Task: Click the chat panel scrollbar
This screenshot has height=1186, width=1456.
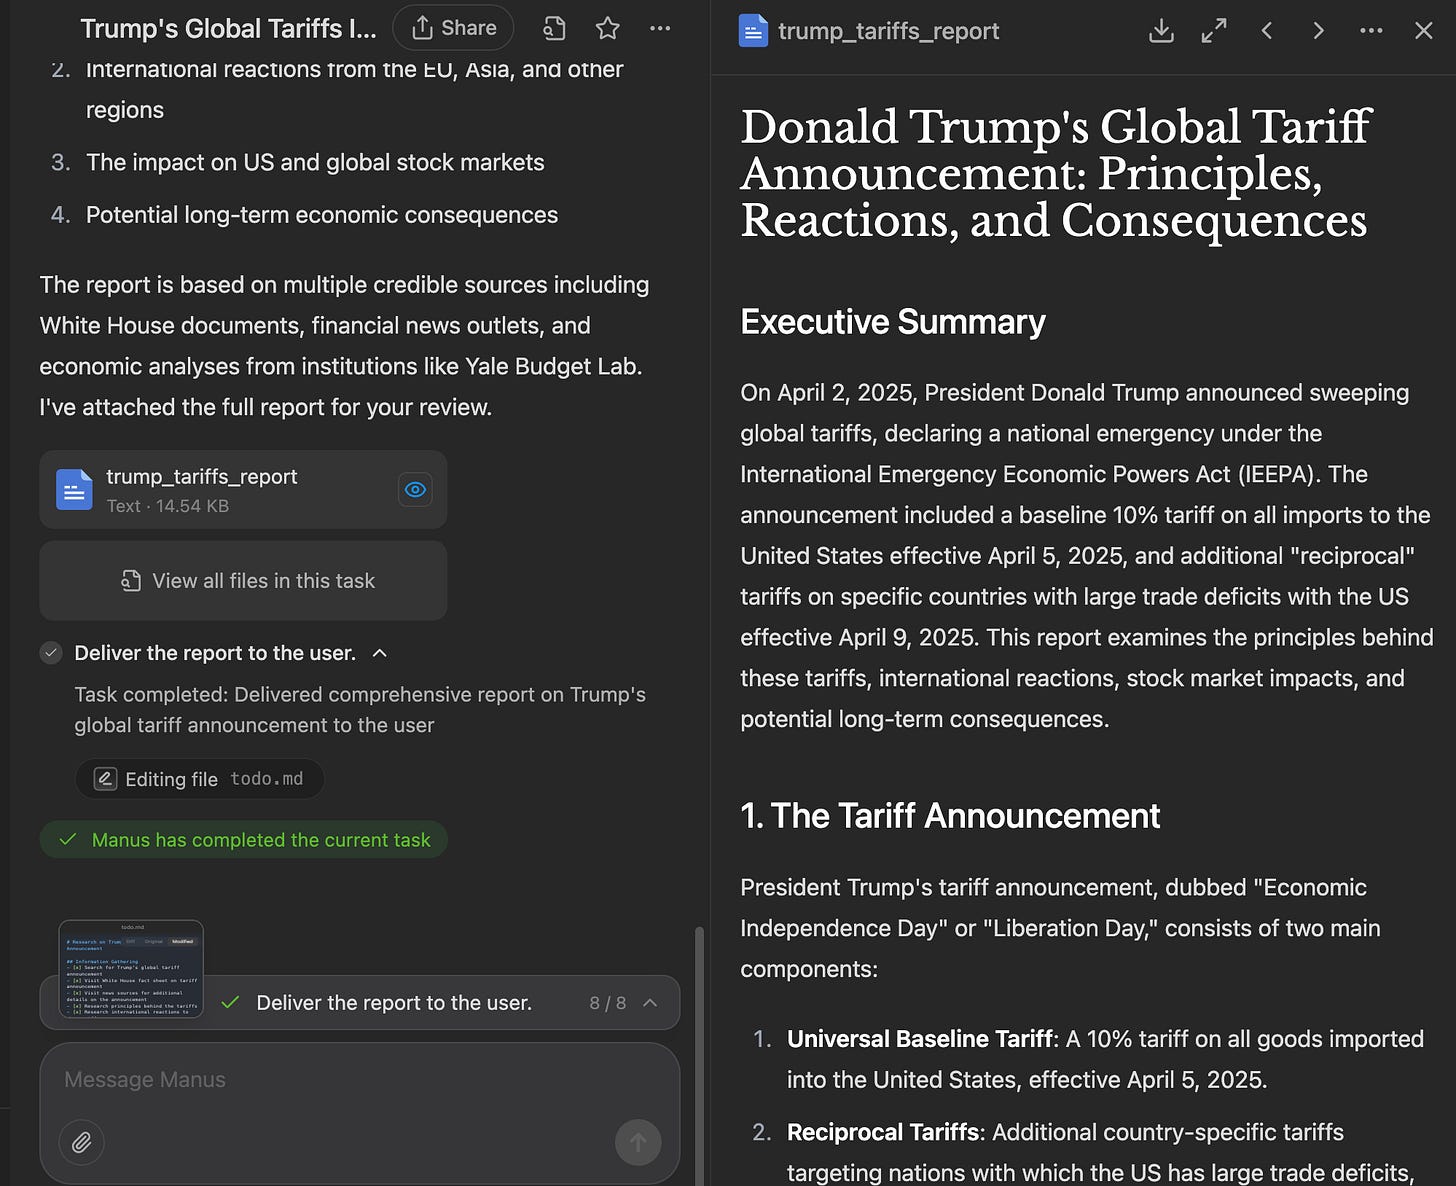Action: pyautogui.click(x=699, y=1055)
